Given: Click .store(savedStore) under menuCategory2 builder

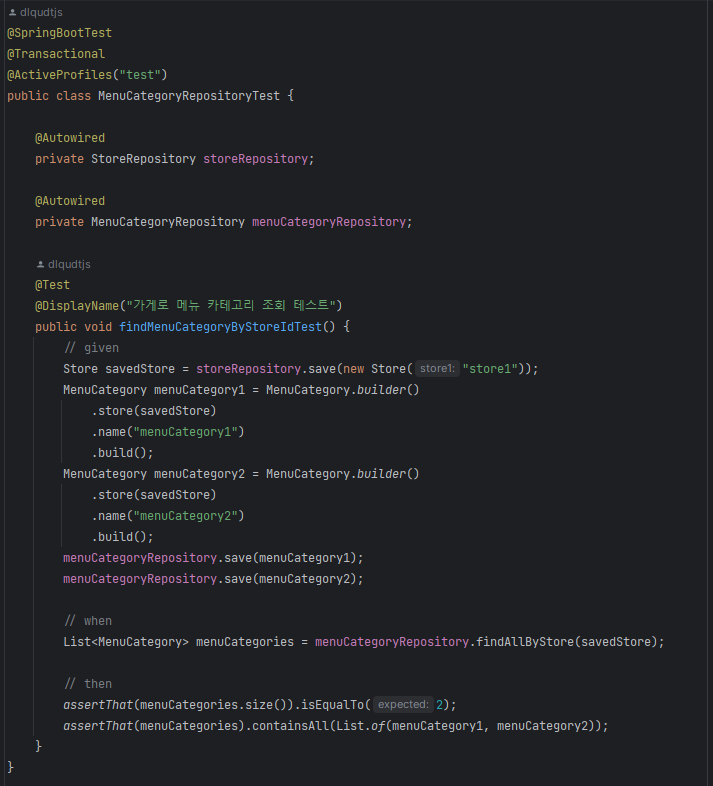Looking at the screenshot, I should (x=154, y=495).
